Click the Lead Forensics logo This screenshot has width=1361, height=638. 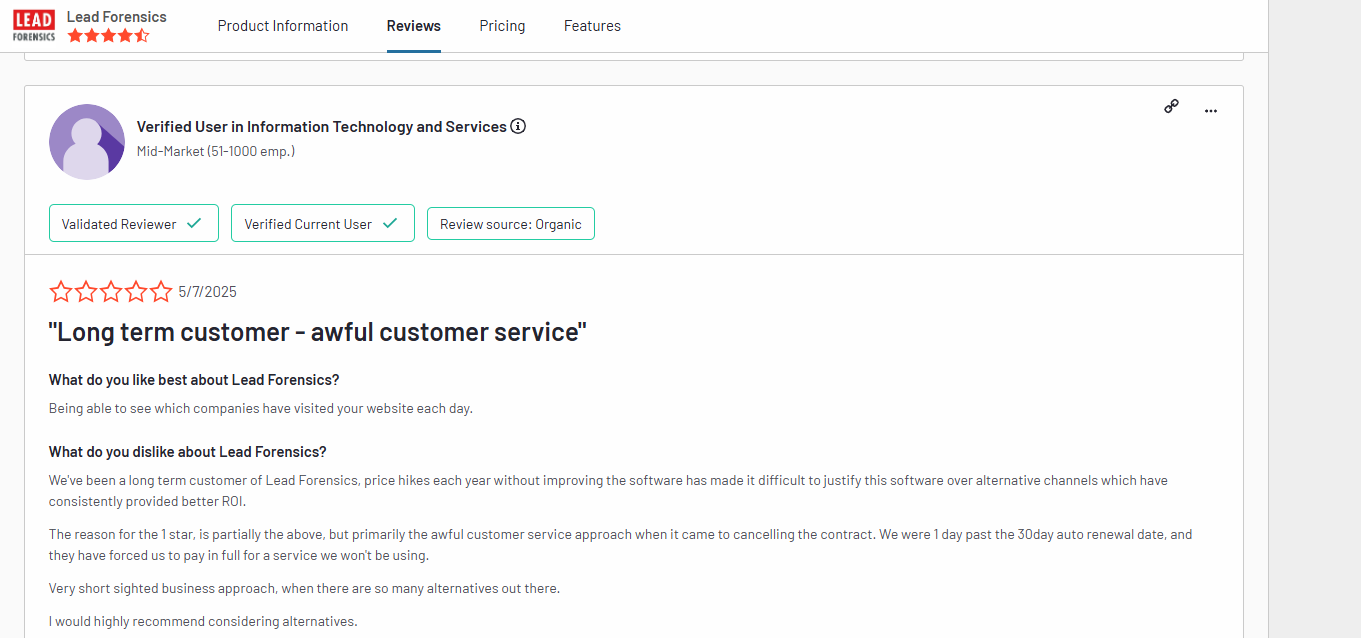coord(34,26)
